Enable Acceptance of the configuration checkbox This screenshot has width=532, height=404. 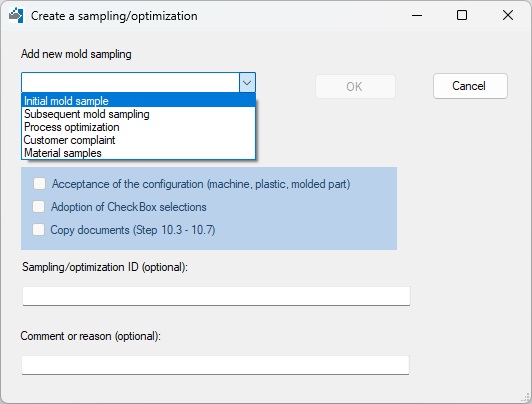coord(39,184)
